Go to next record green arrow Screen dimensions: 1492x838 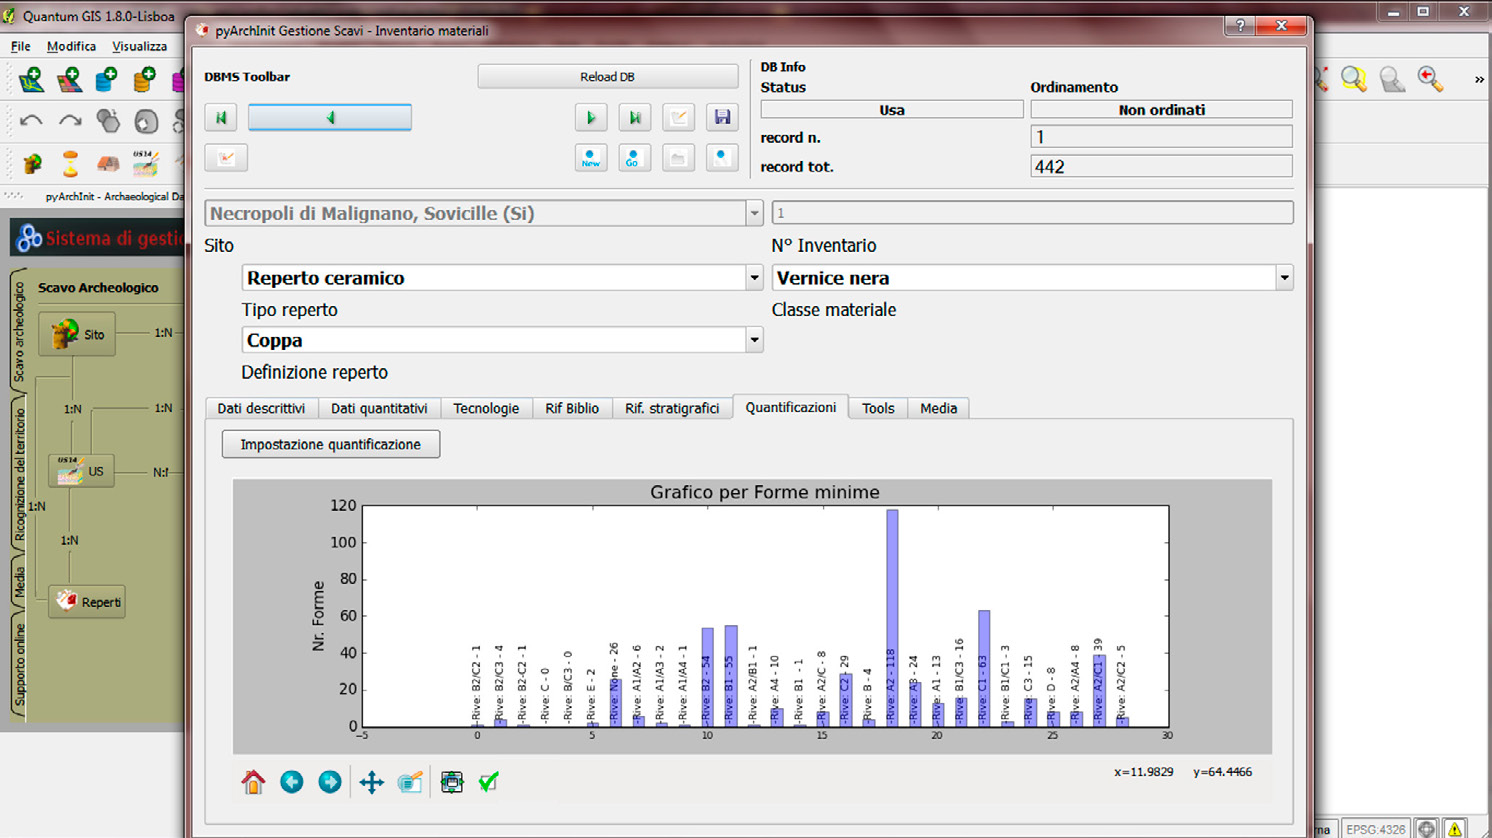tap(591, 117)
